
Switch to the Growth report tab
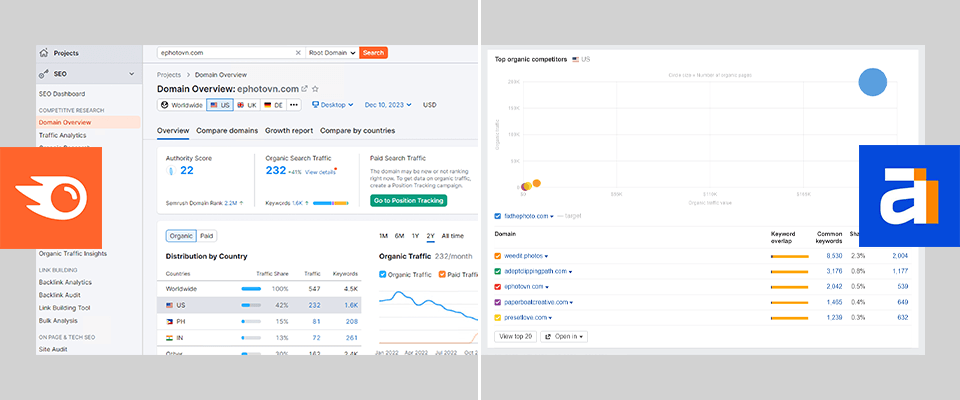[289, 130]
